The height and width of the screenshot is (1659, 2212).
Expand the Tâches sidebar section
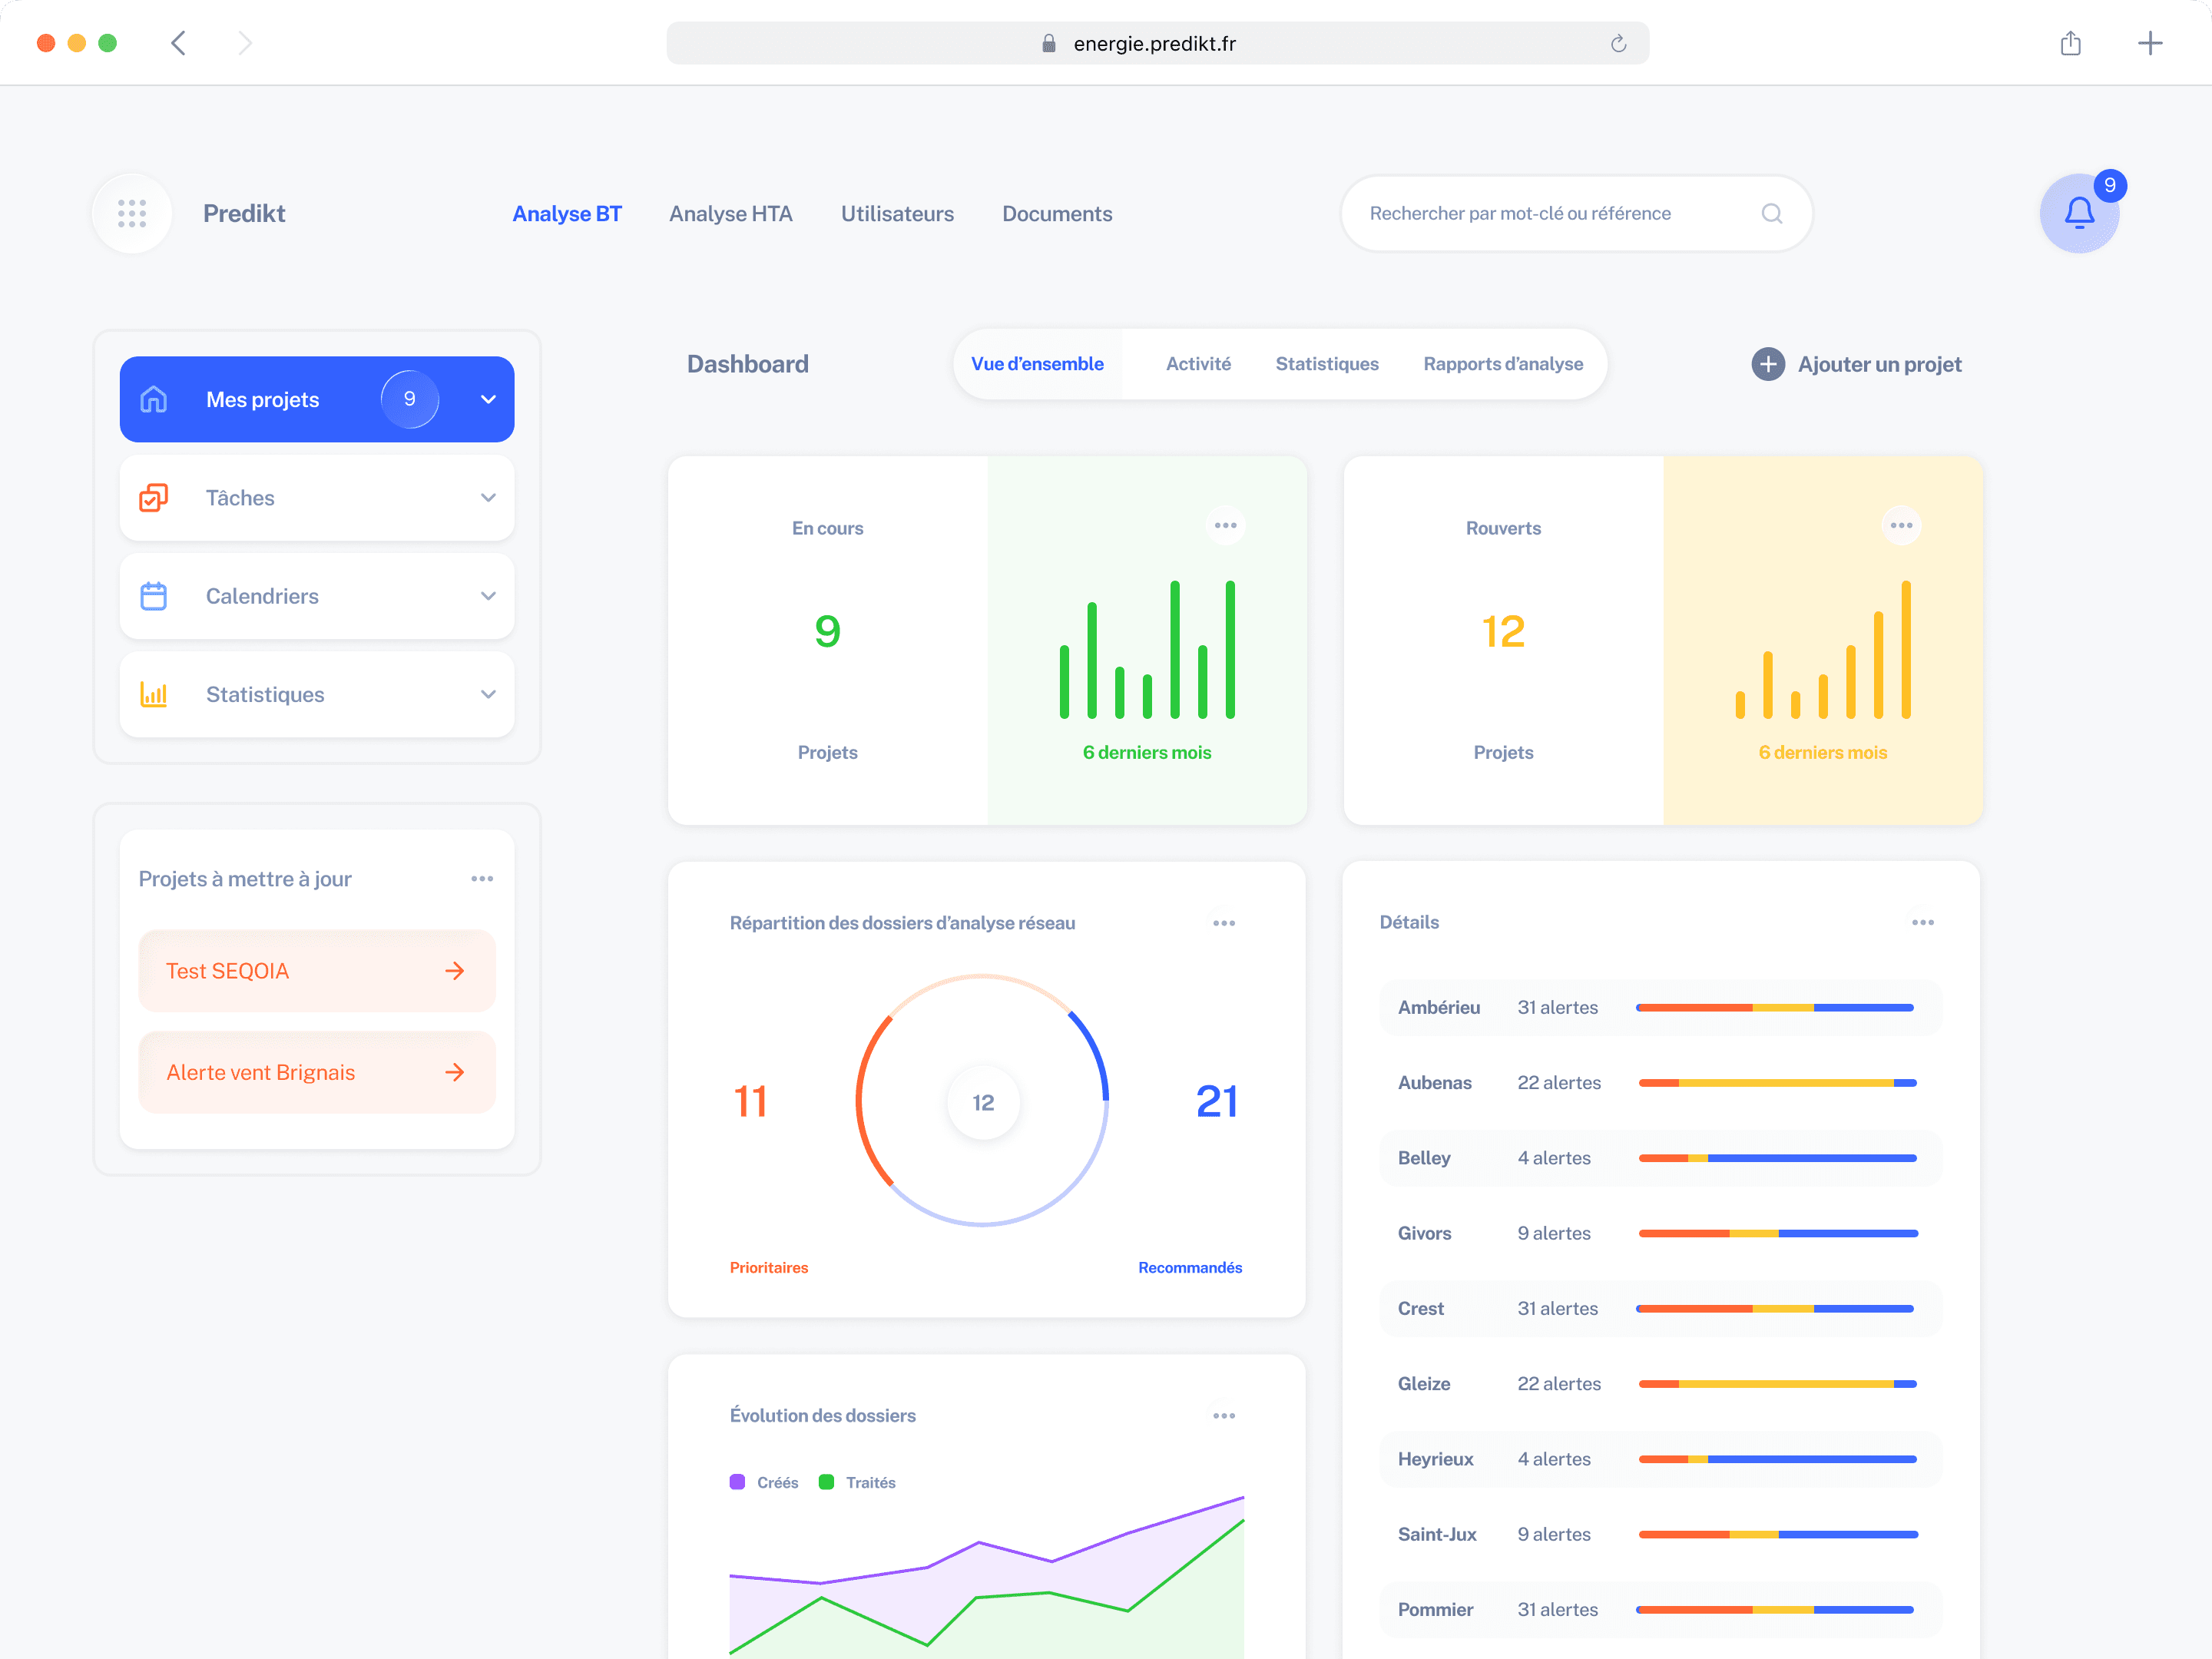(x=488, y=497)
